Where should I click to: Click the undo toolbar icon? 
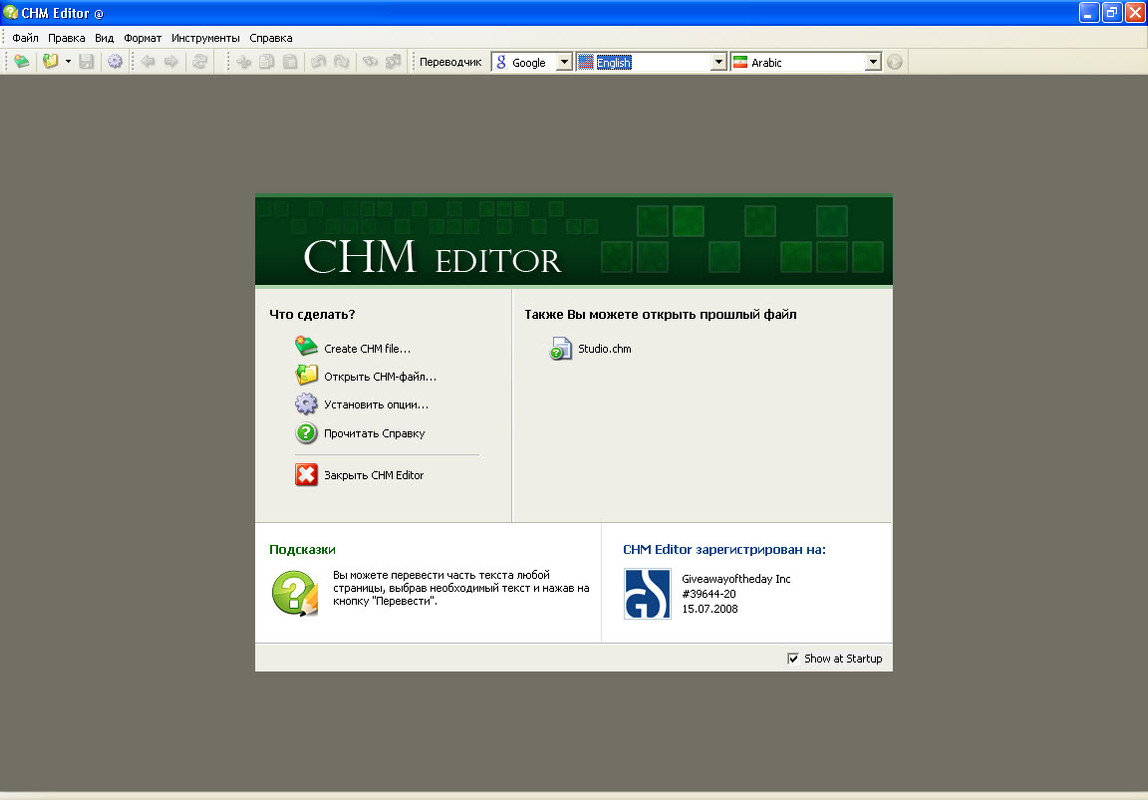click(x=318, y=62)
